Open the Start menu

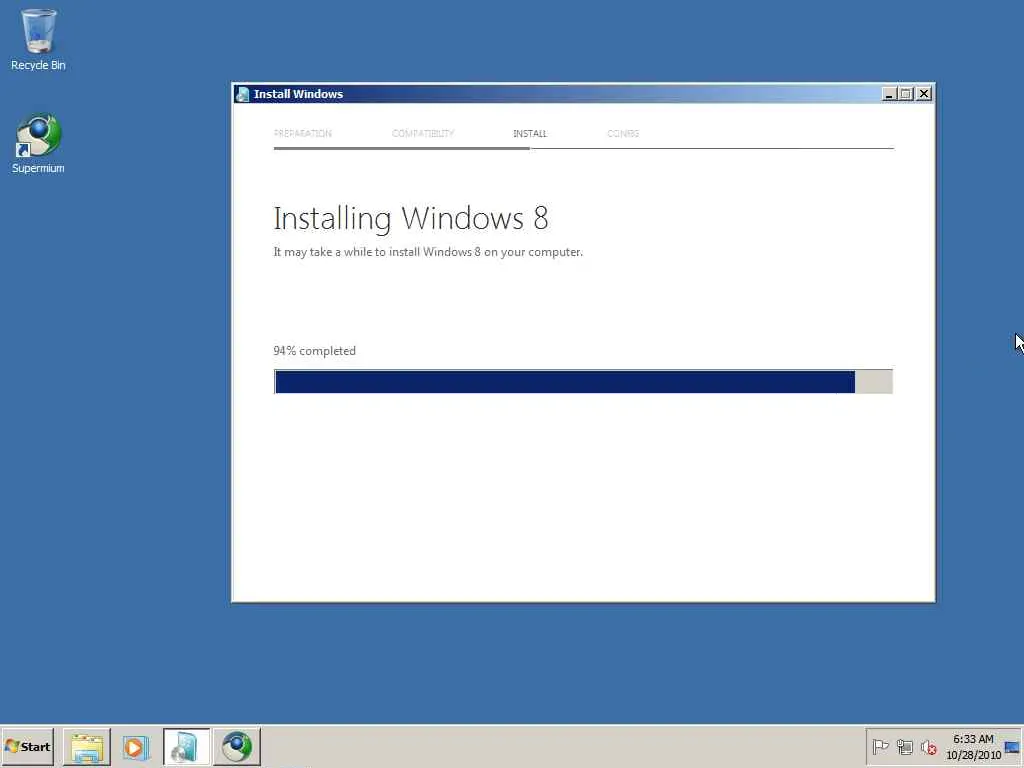pos(27,746)
